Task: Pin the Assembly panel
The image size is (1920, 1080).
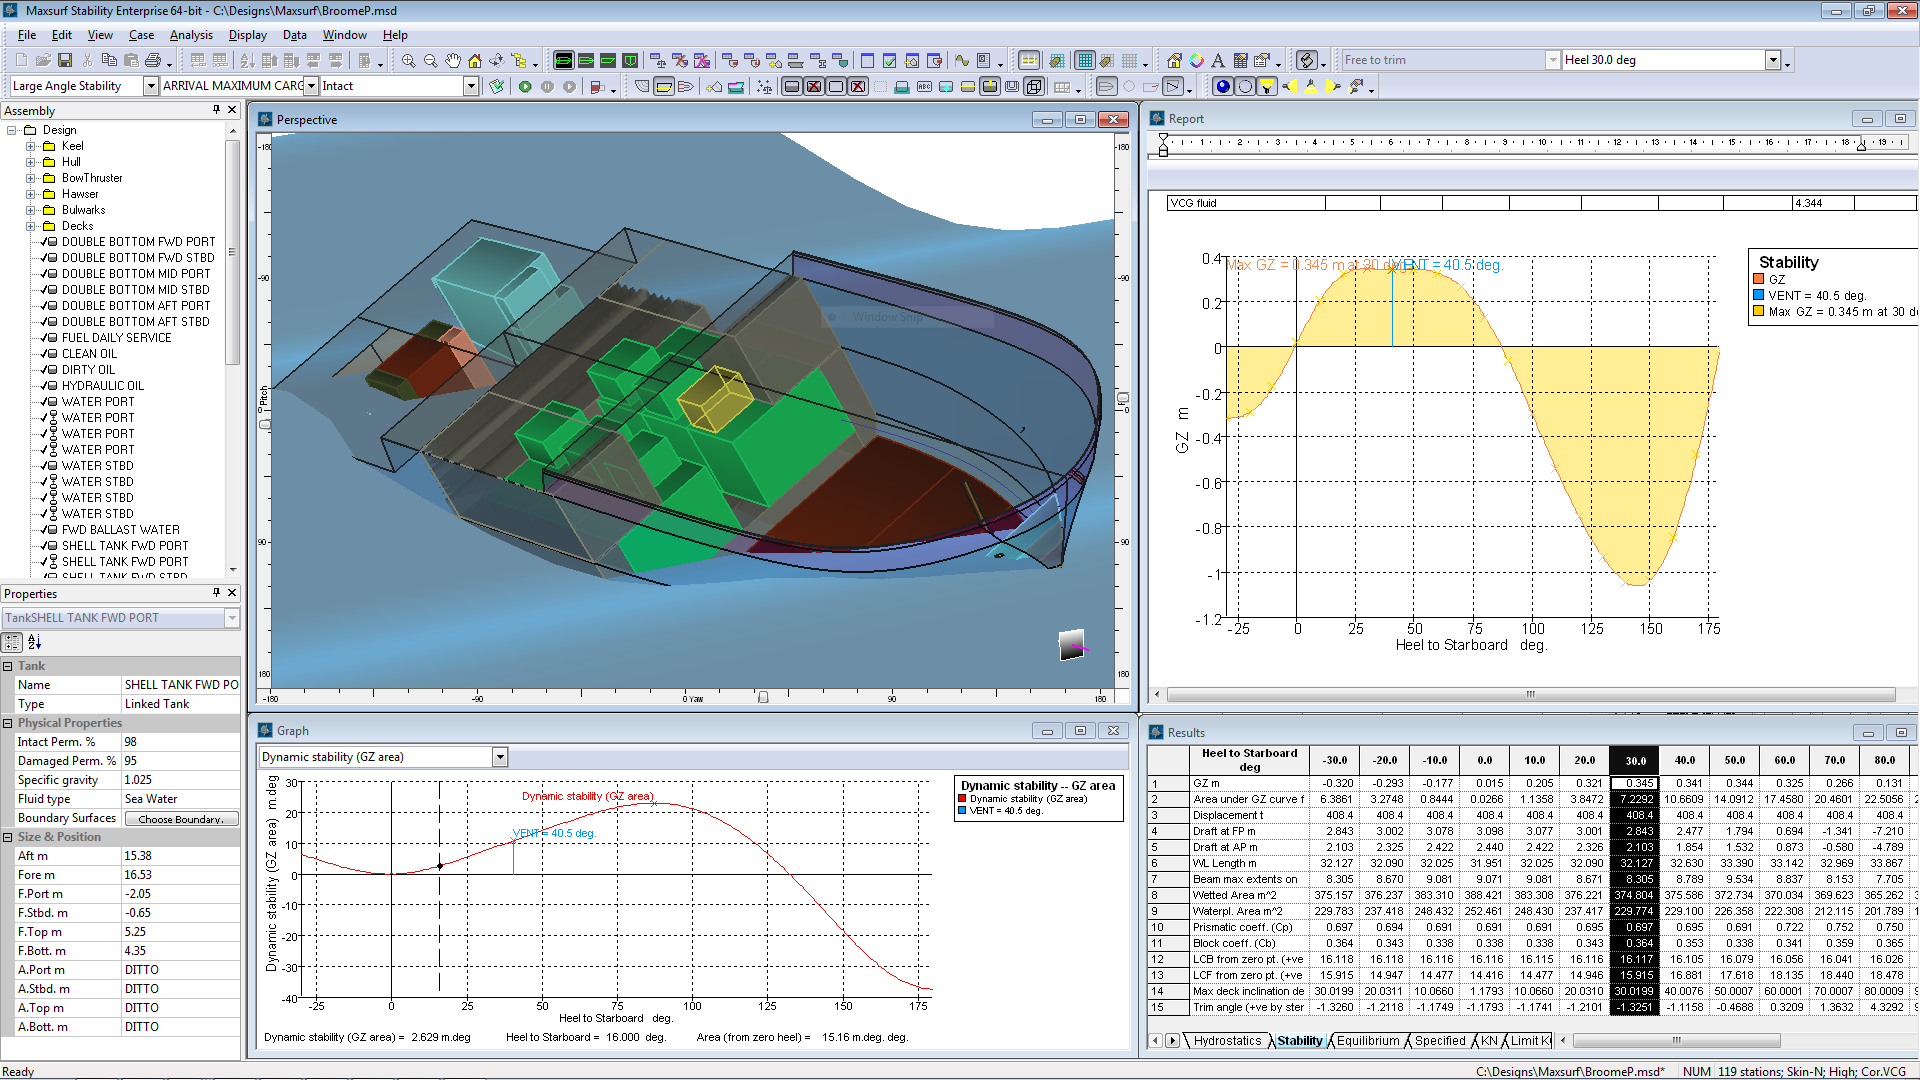Action: (216, 109)
